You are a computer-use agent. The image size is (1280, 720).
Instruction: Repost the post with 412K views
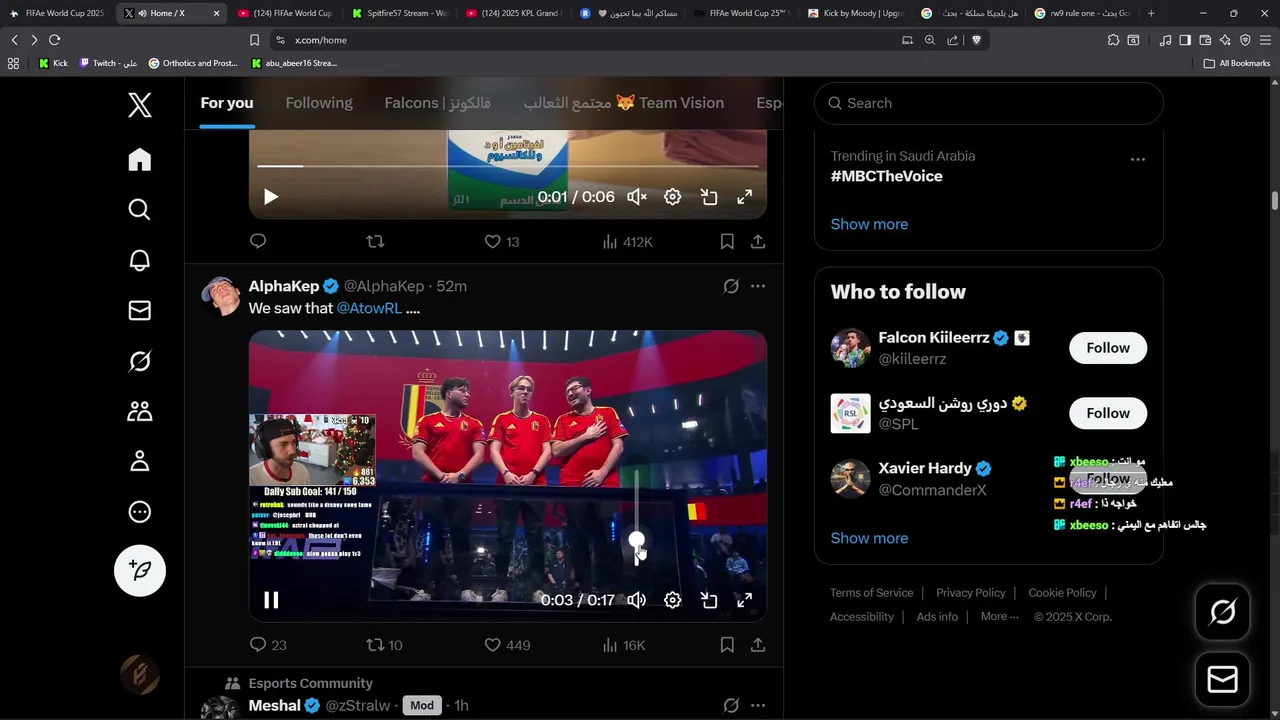(x=375, y=242)
